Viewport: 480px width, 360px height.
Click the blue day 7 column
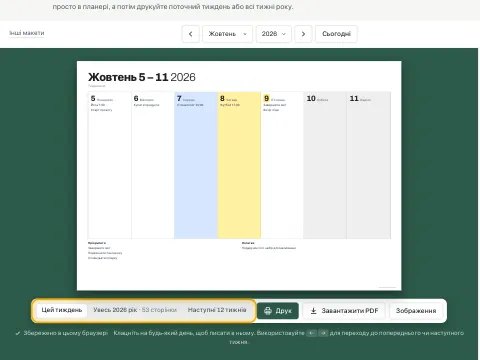point(196,165)
